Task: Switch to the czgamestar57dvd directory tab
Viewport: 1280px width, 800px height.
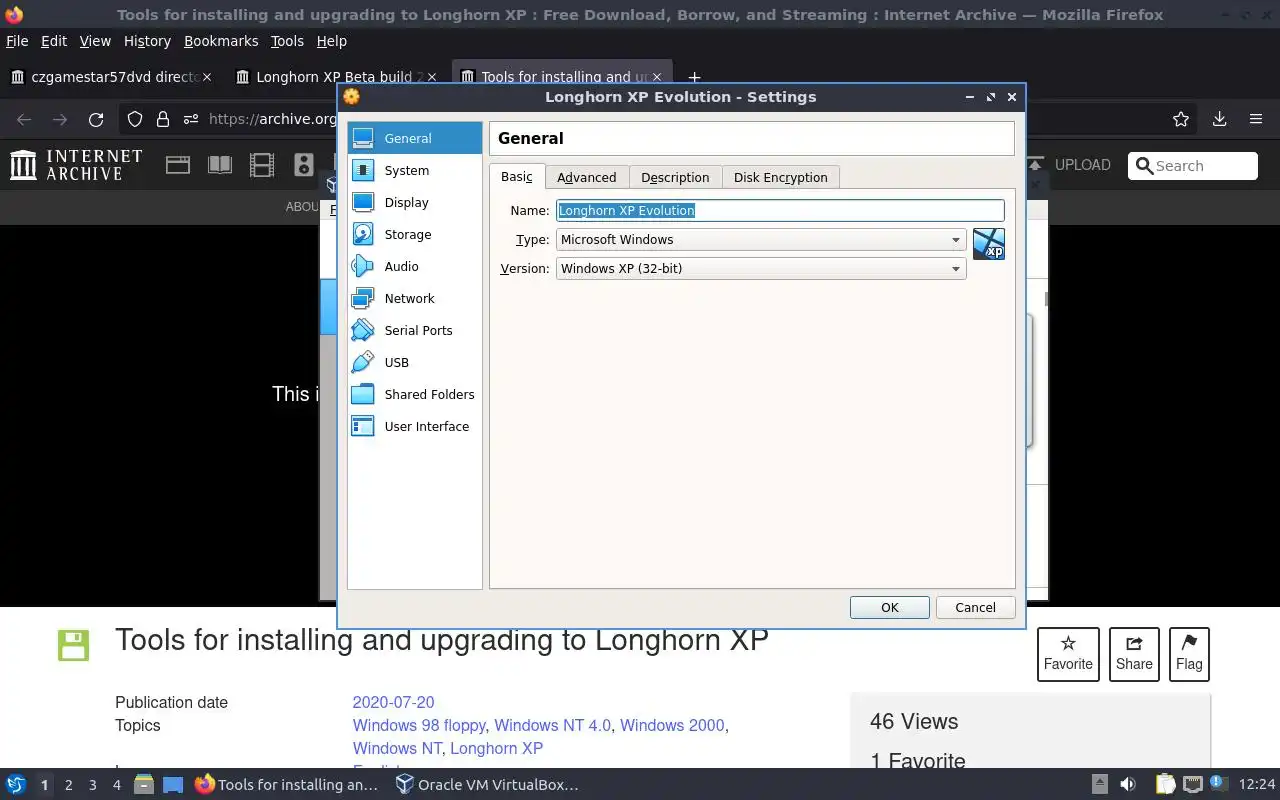Action: click(114, 77)
